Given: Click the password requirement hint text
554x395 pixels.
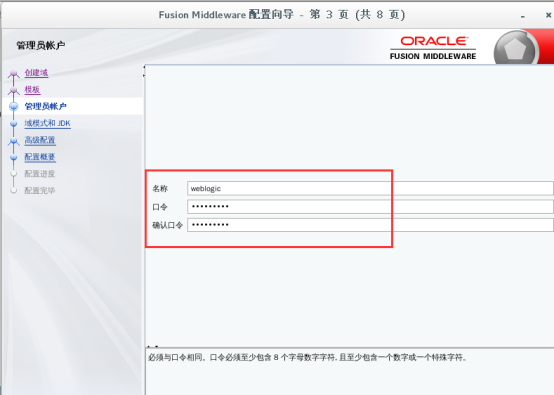Looking at the screenshot, I should 307,358.
